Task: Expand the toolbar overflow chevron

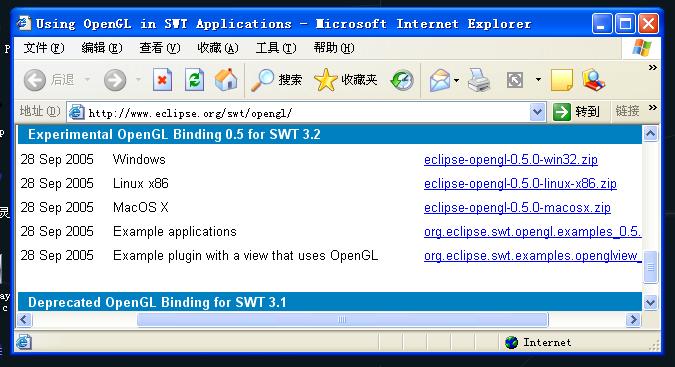Action: pos(653,68)
